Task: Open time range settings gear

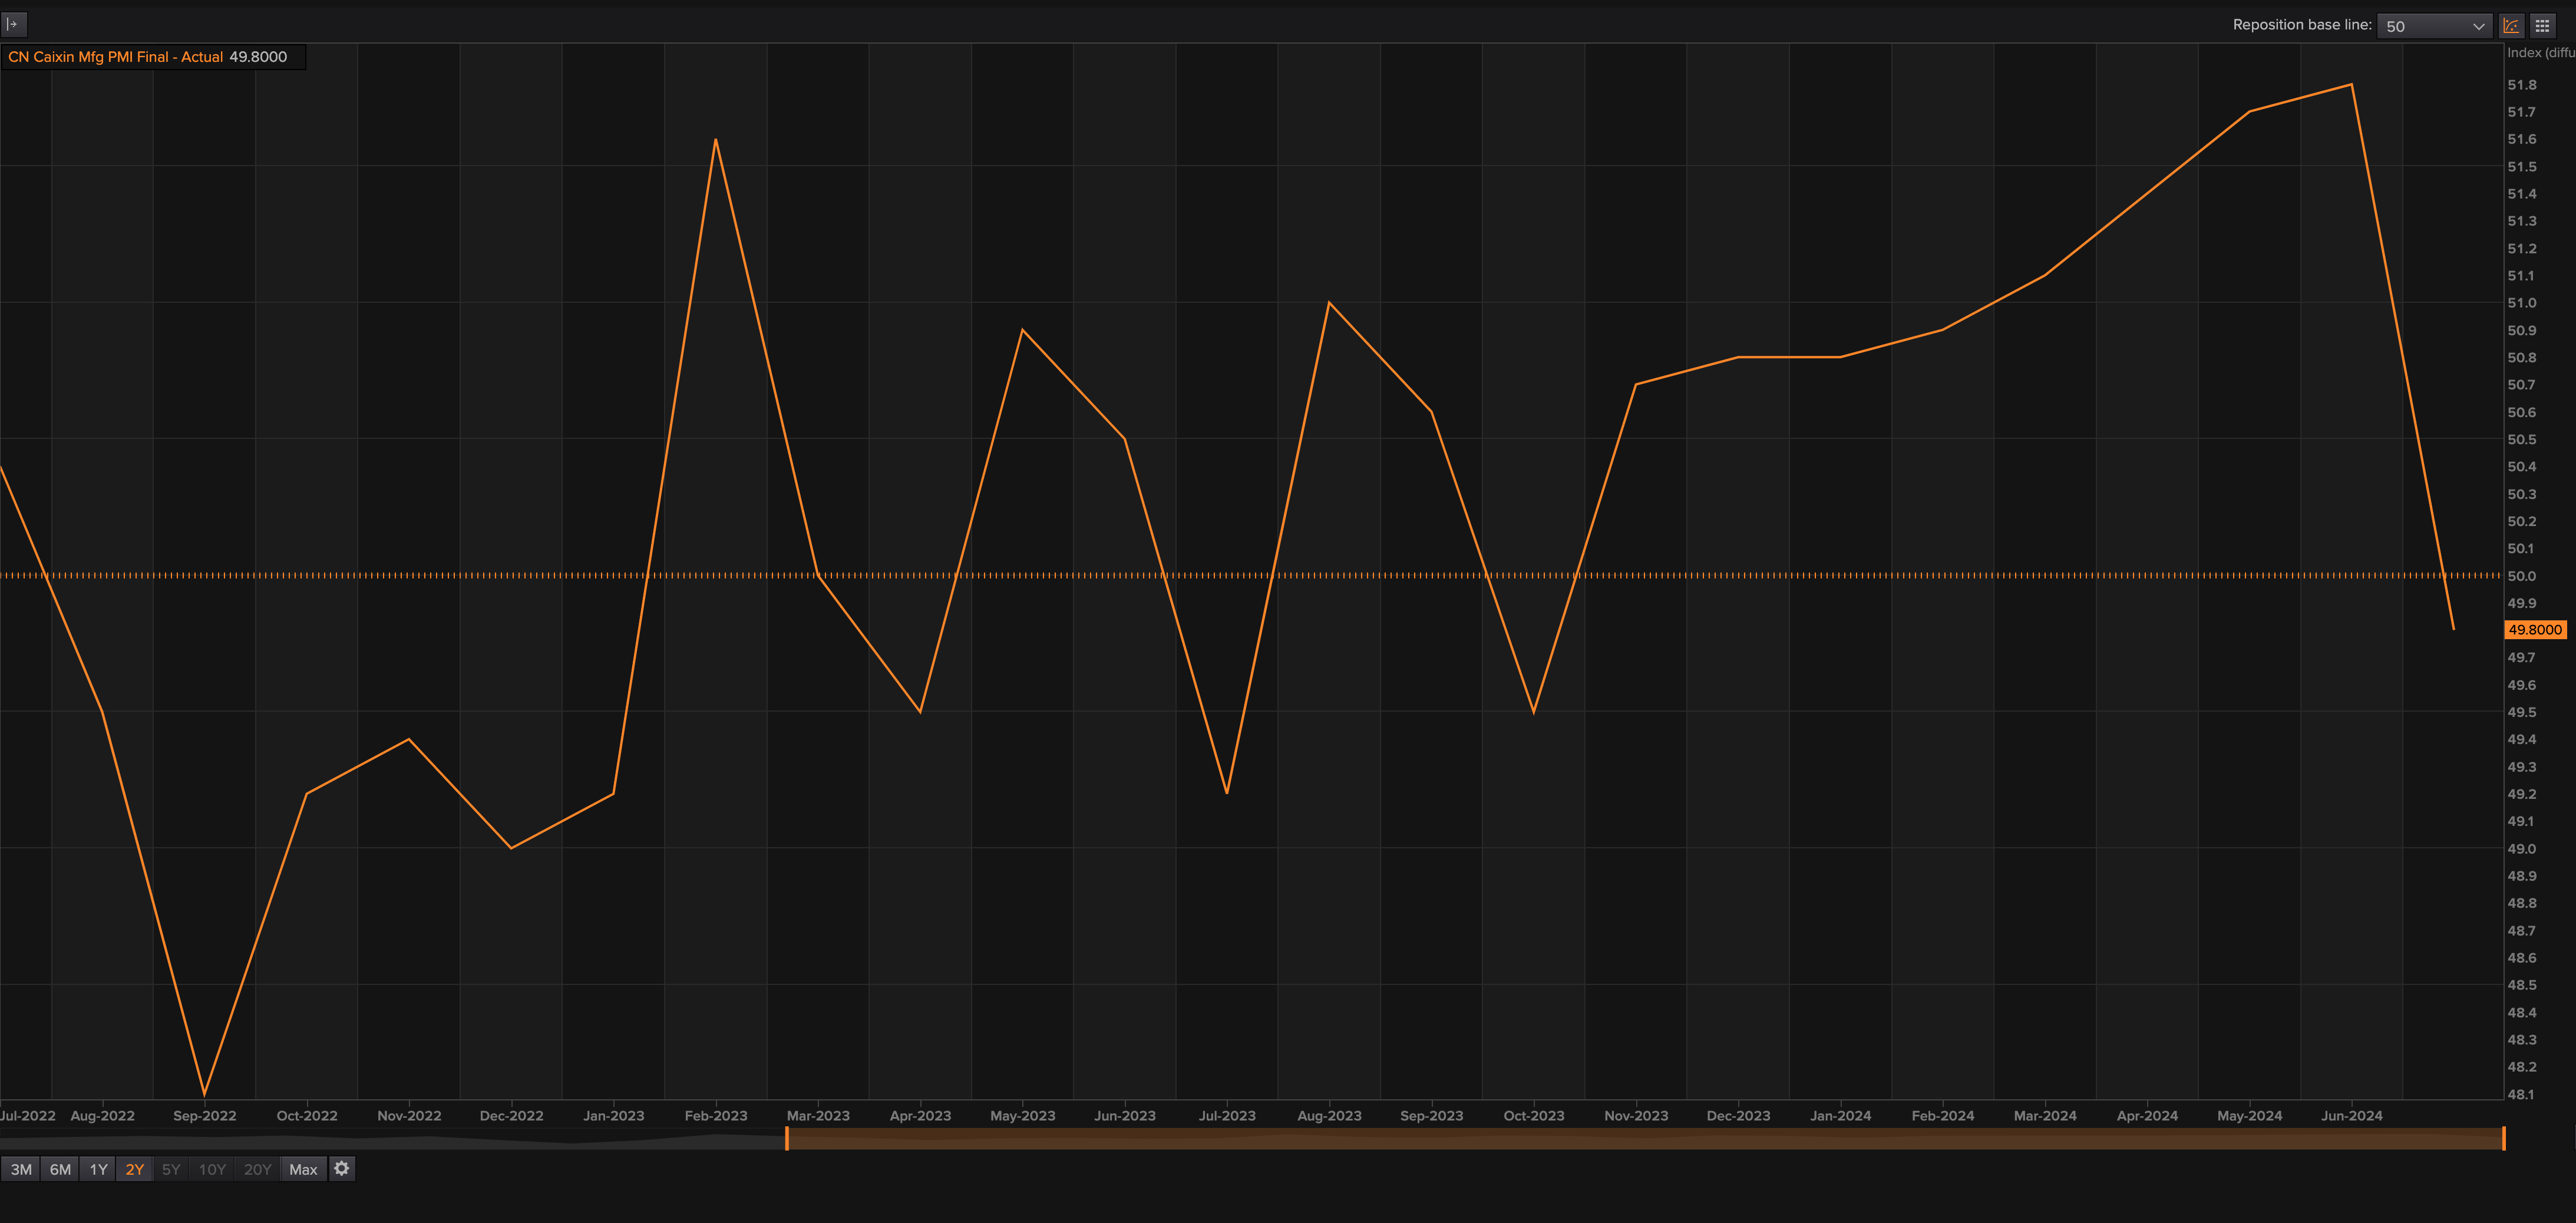Action: click(342, 1168)
